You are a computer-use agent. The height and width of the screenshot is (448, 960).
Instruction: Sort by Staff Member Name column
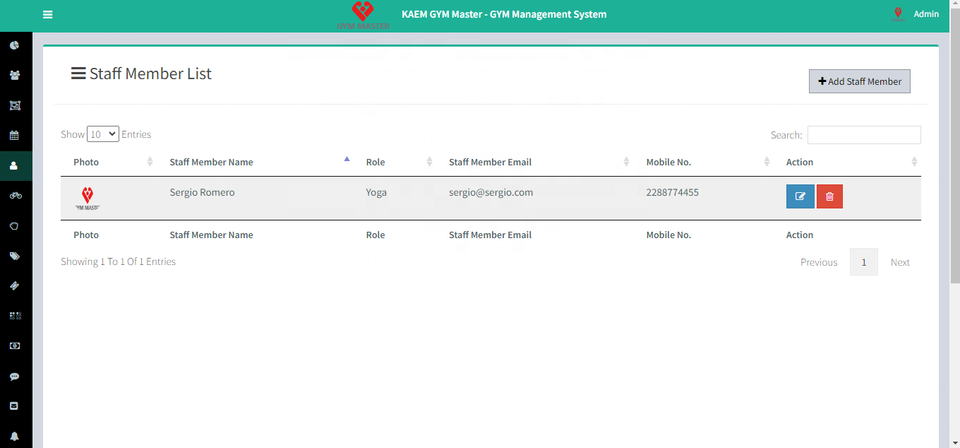211,162
